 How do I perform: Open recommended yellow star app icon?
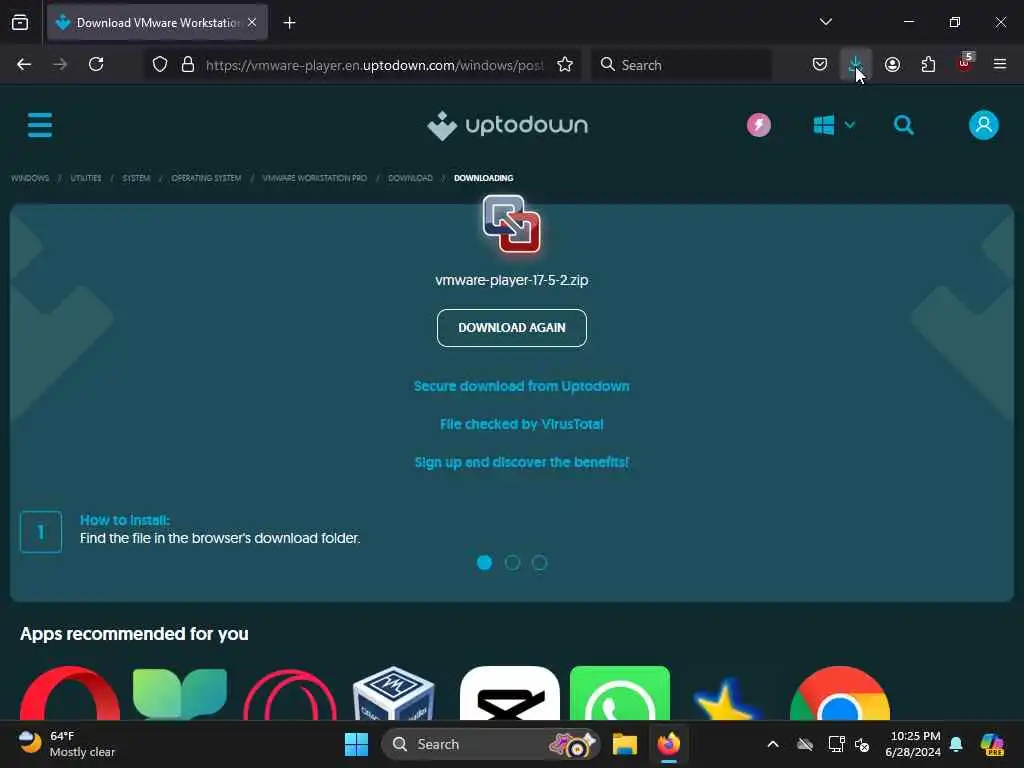click(x=727, y=697)
